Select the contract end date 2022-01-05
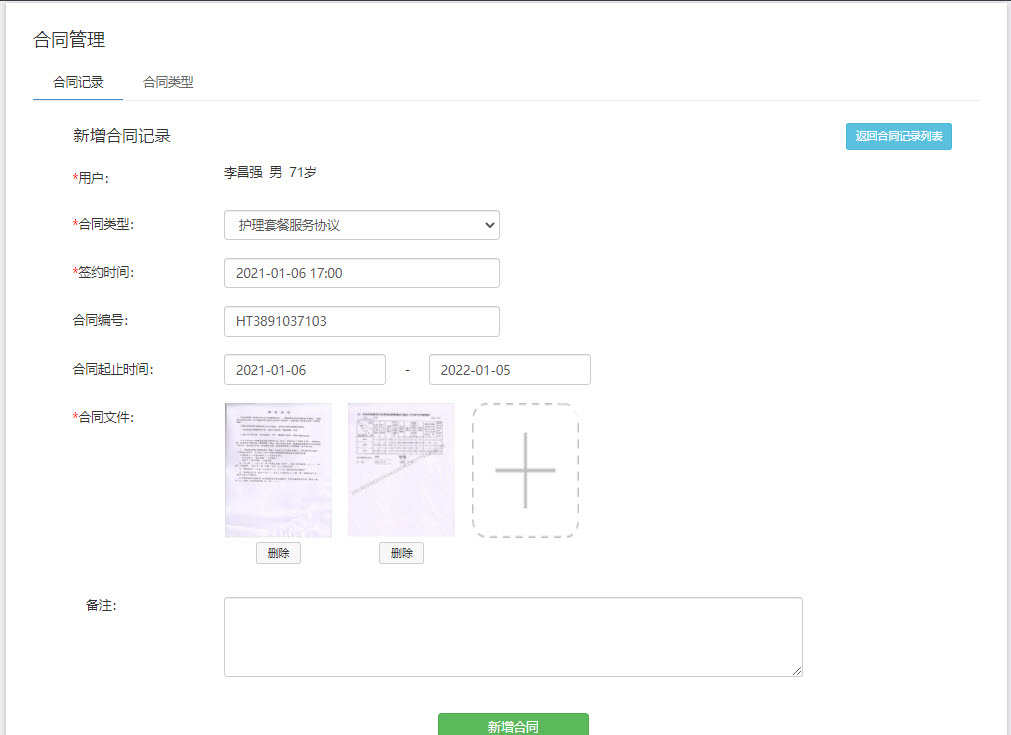The image size is (1011, 735). pyautogui.click(x=510, y=369)
